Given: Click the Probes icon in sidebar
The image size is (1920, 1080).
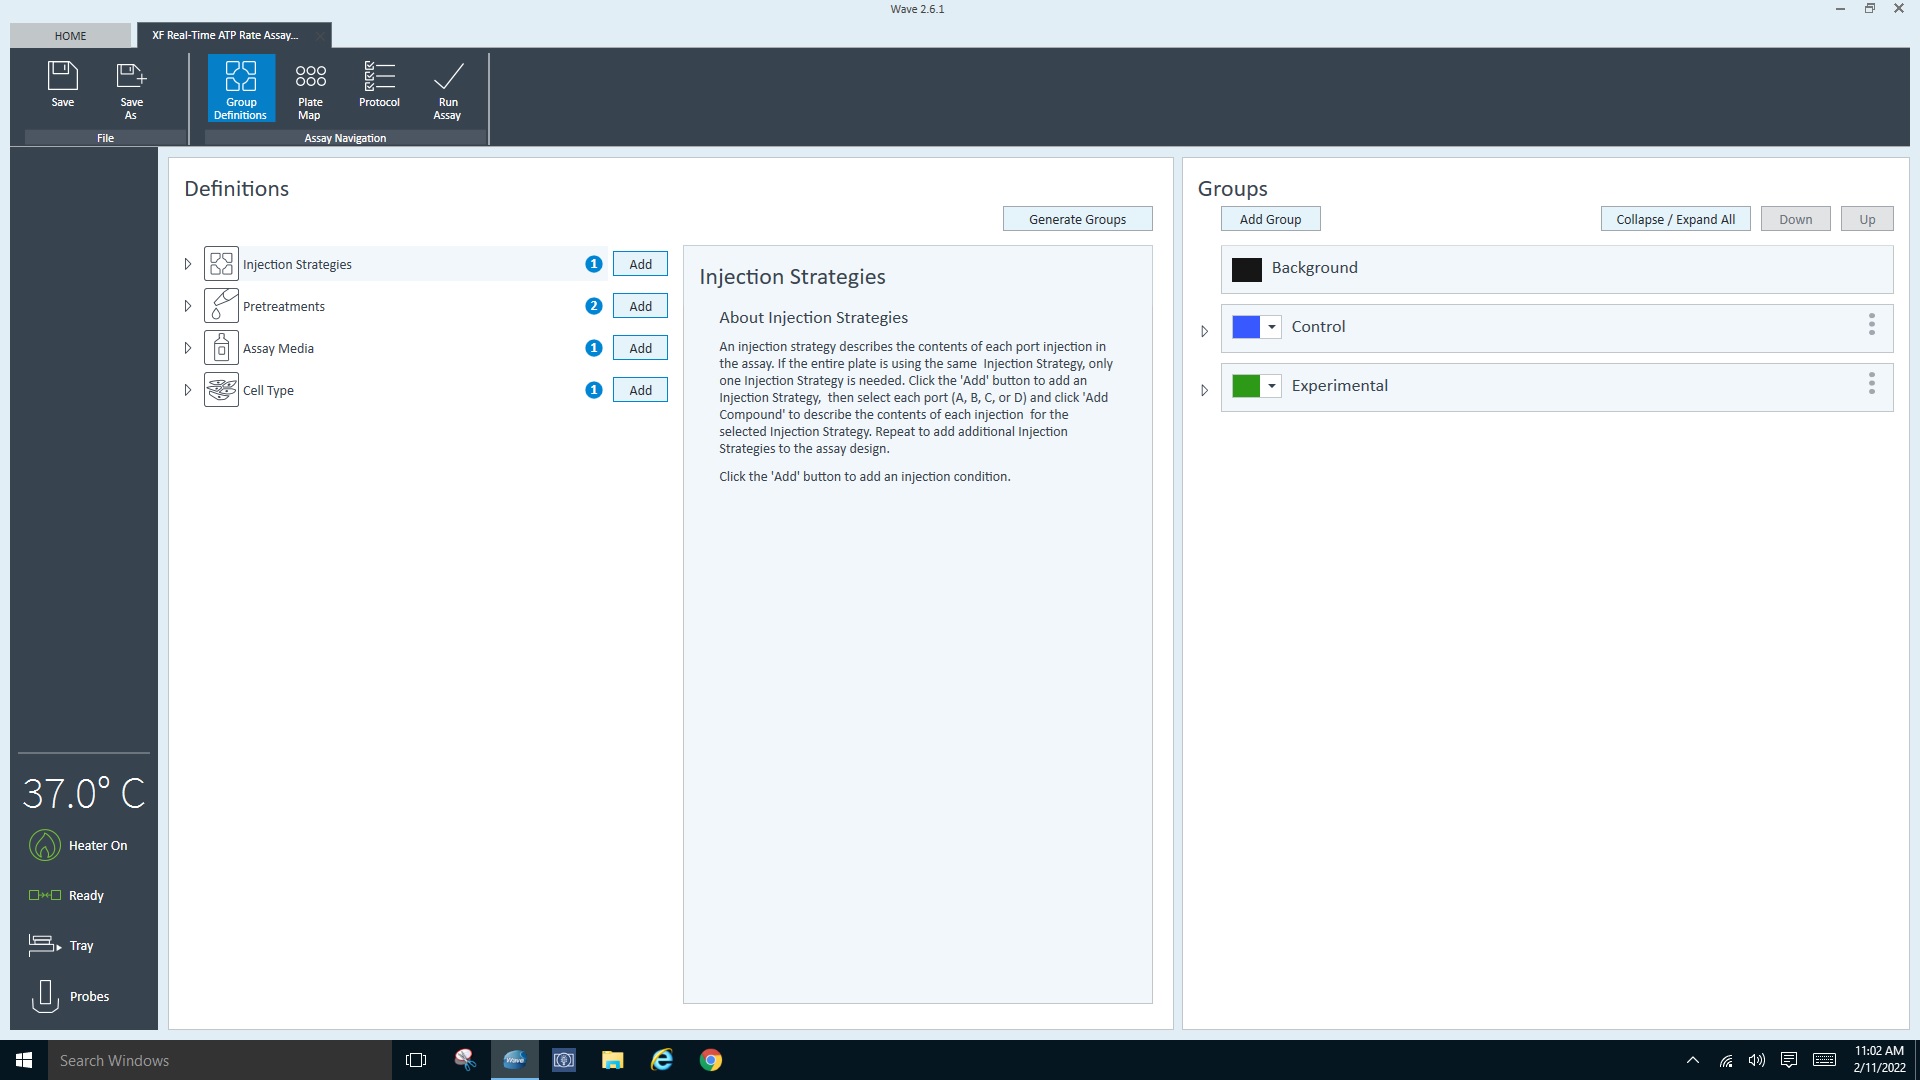Looking at the screenshot, I should 45,996.
